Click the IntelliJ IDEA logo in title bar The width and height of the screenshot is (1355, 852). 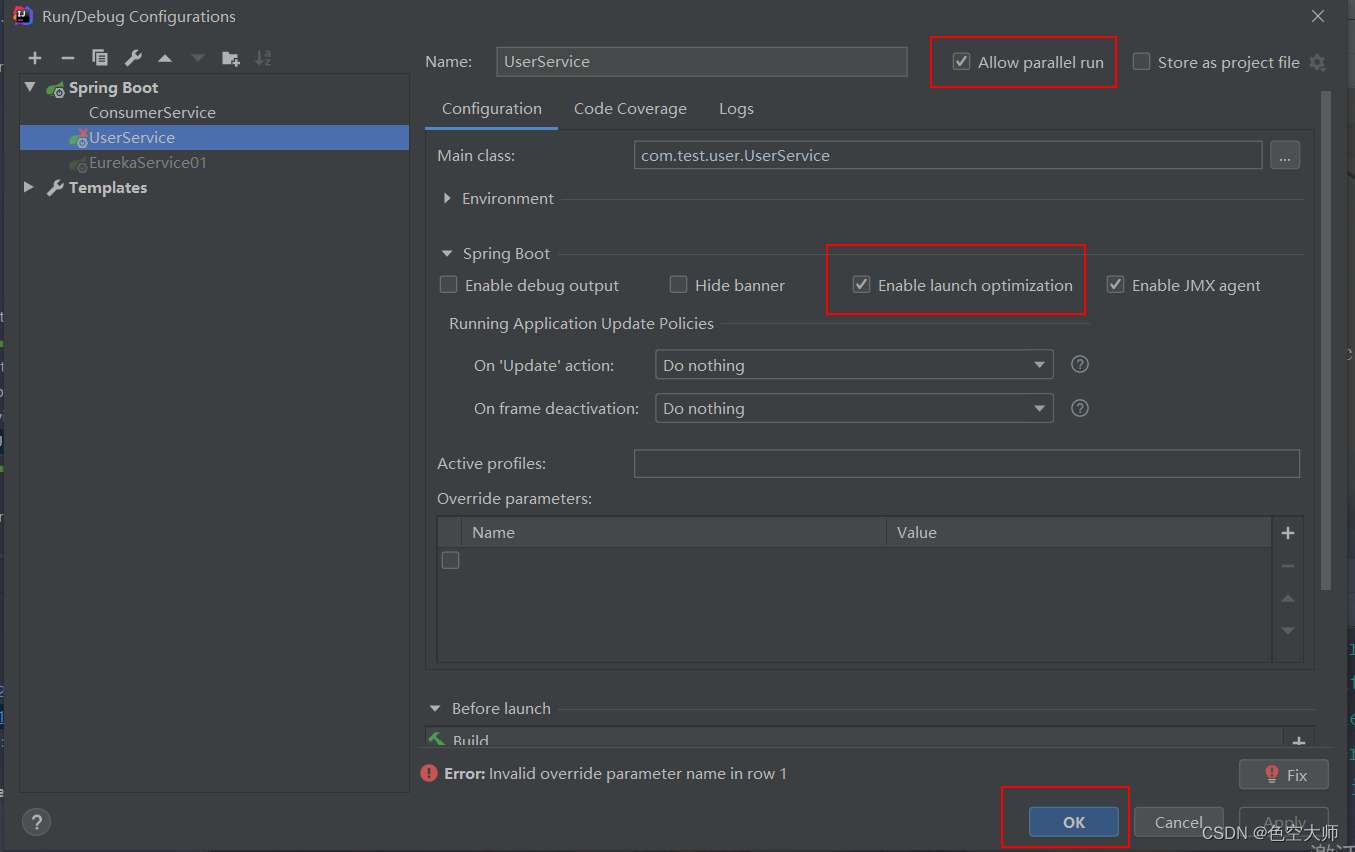pos(22,15)
